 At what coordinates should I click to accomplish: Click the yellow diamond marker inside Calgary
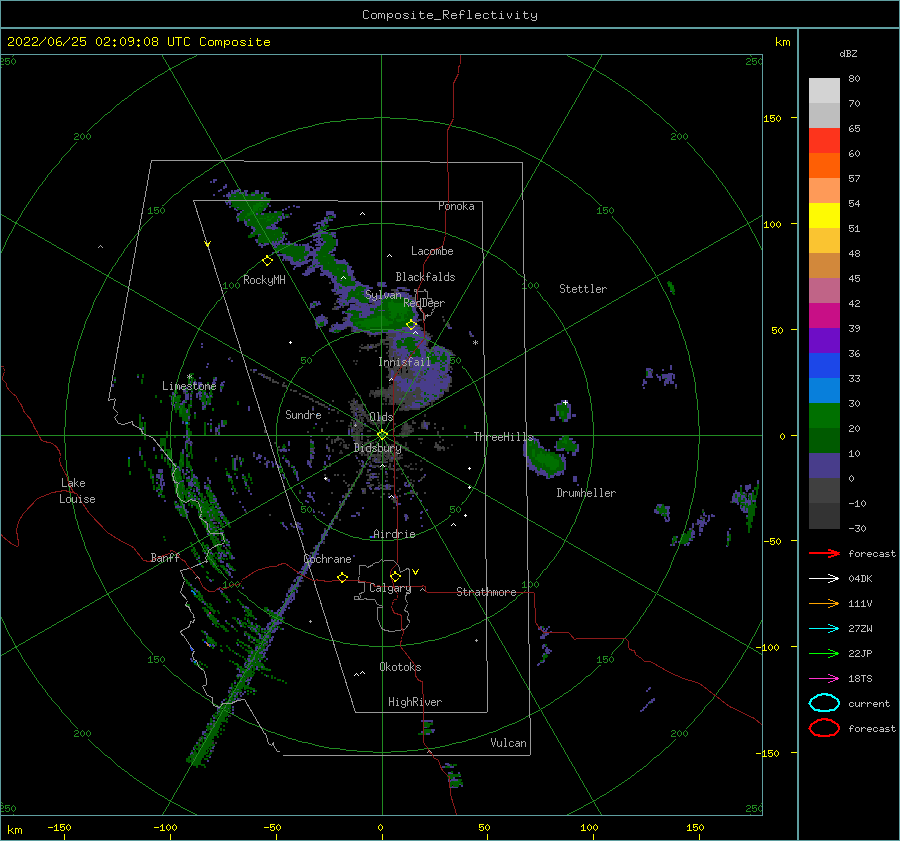pos(395,576)
